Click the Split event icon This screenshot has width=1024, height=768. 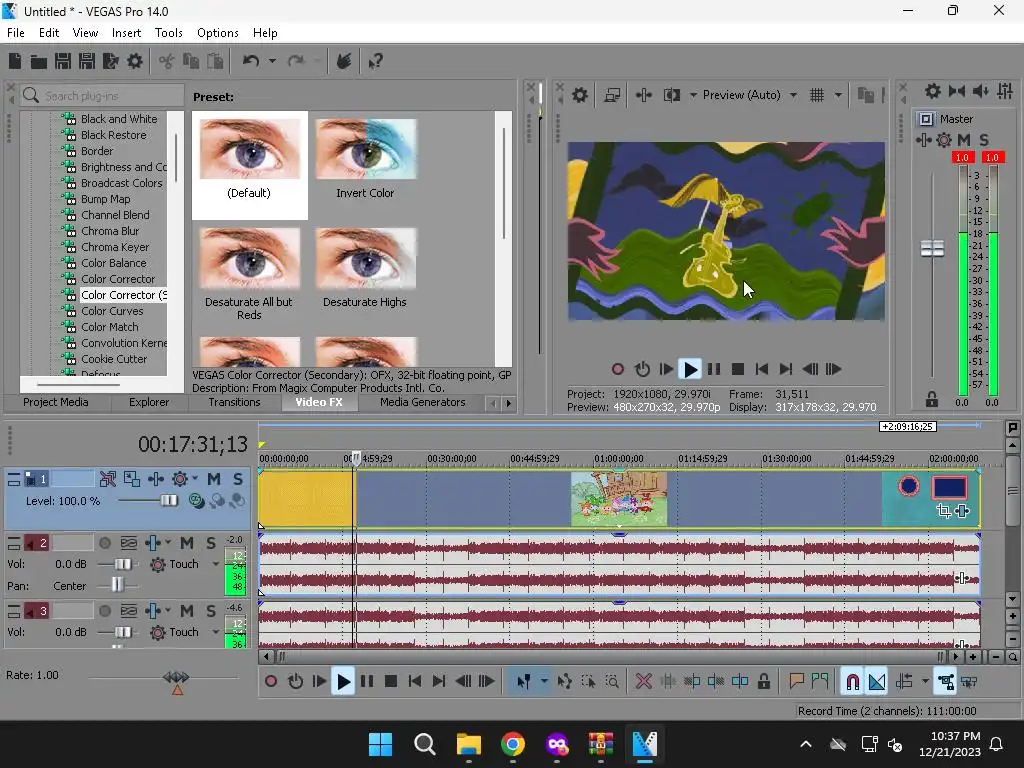pyautogui.click(x=740, y=682)
